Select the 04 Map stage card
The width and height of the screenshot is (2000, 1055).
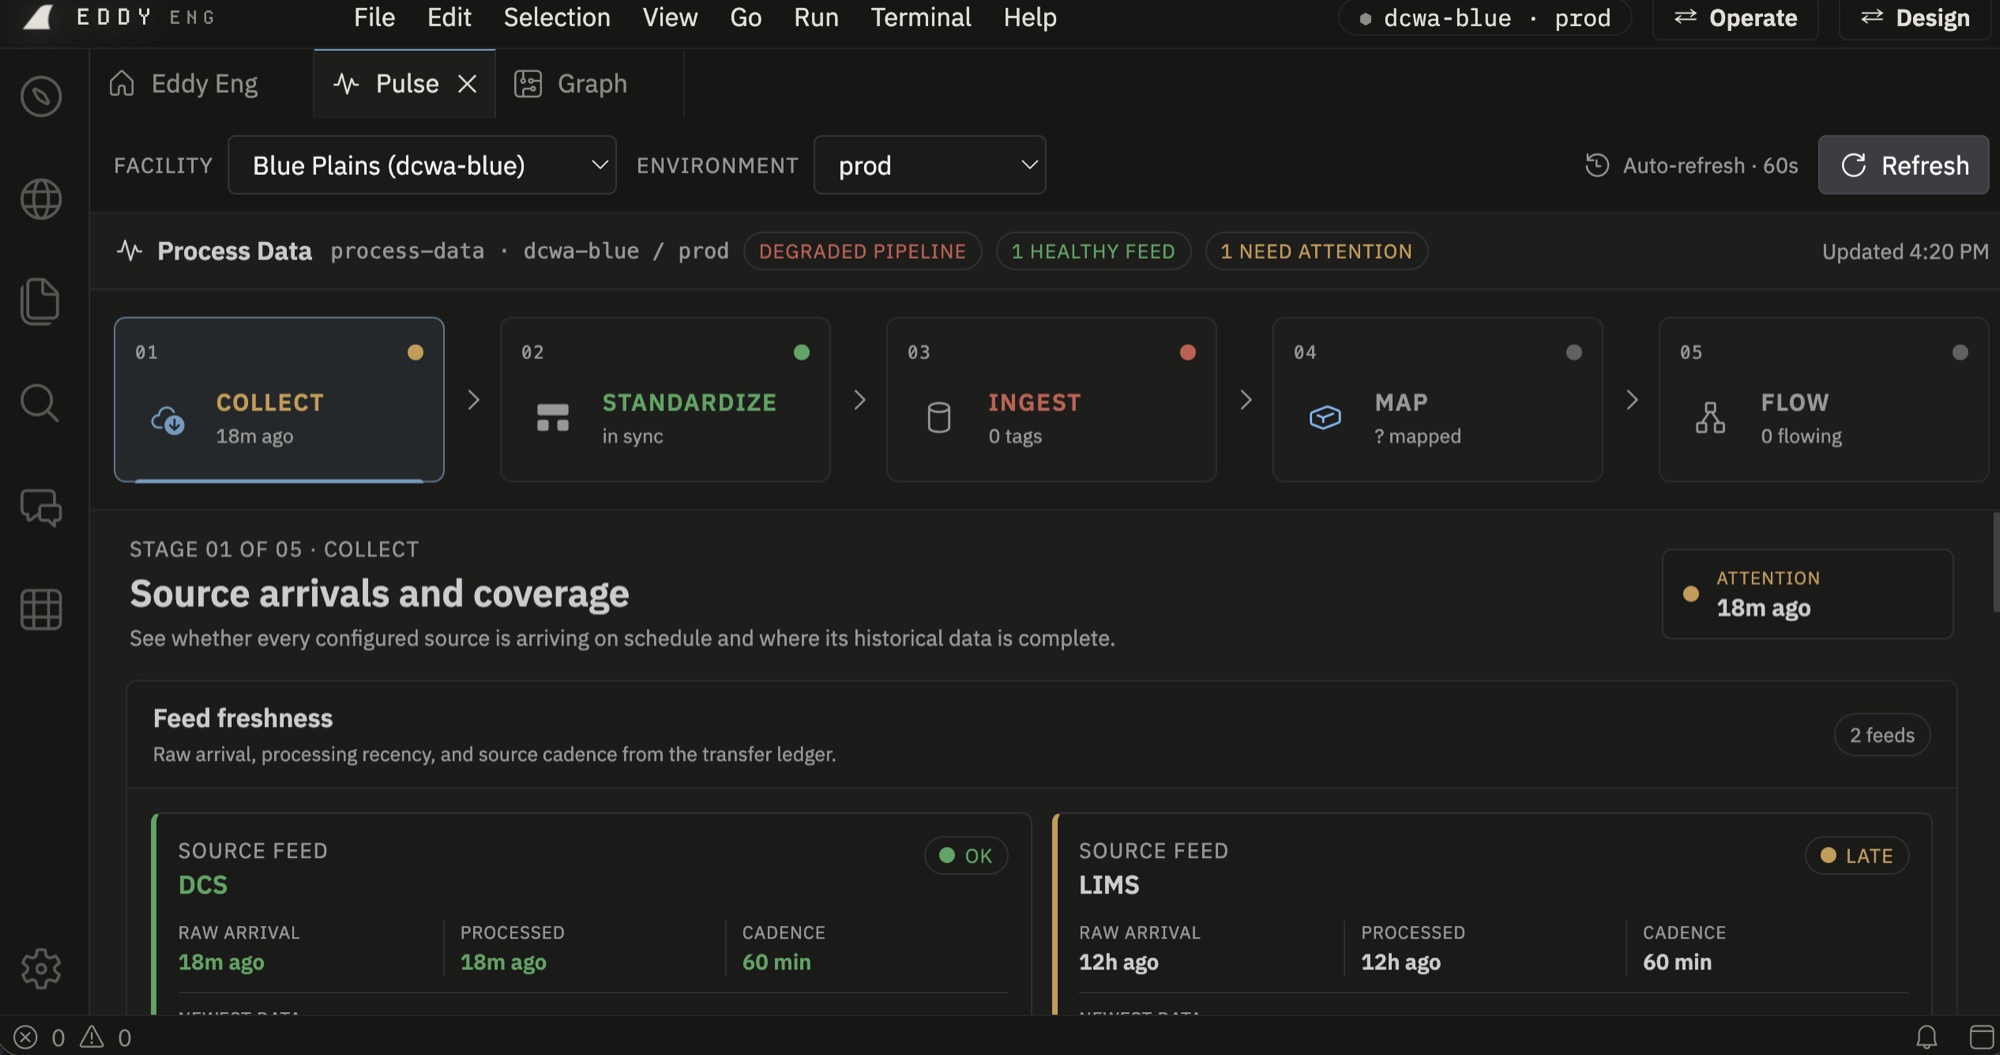(1437, 400)
